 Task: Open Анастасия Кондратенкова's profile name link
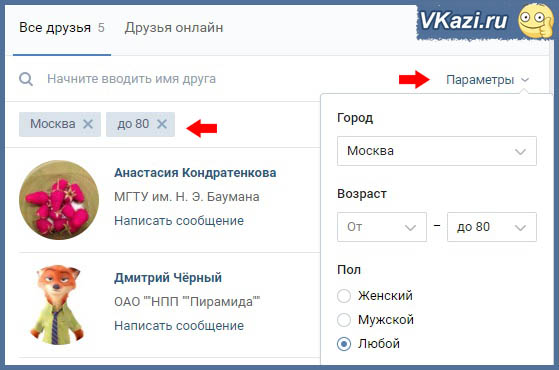[195, 173]
